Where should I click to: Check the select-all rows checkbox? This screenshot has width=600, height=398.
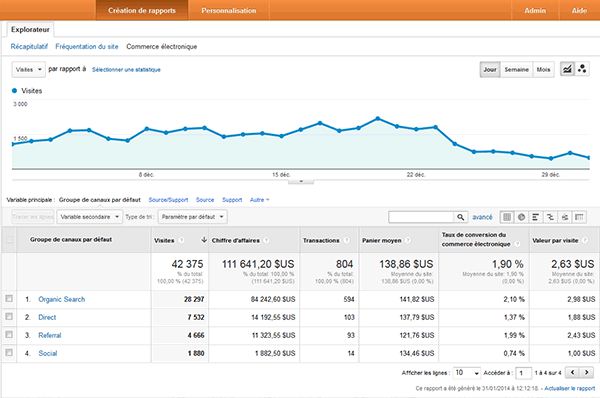tap(9, 240)
